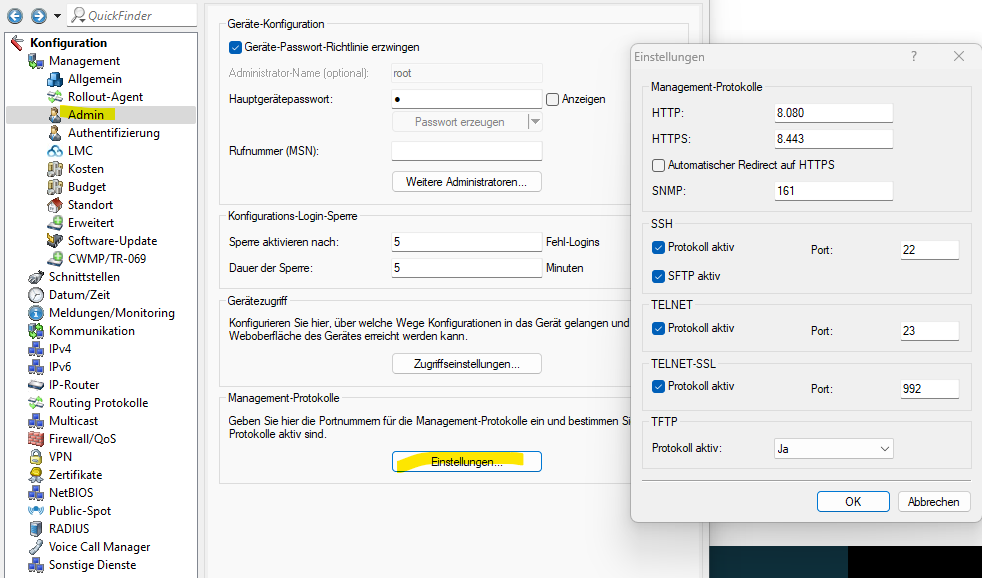Open TFTP Protokoll aktiv dropdown
Screen dimensions: 982x578
pos(834,448)
